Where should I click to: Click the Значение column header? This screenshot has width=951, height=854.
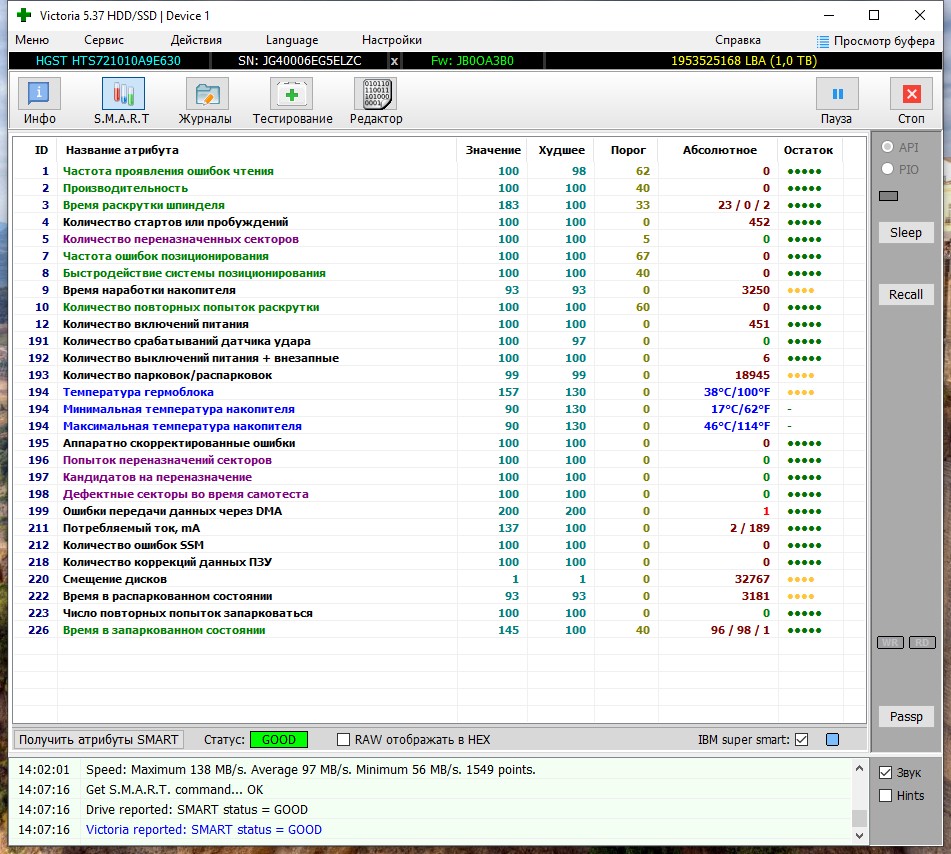pyautogui.click(x=493, y=150)
